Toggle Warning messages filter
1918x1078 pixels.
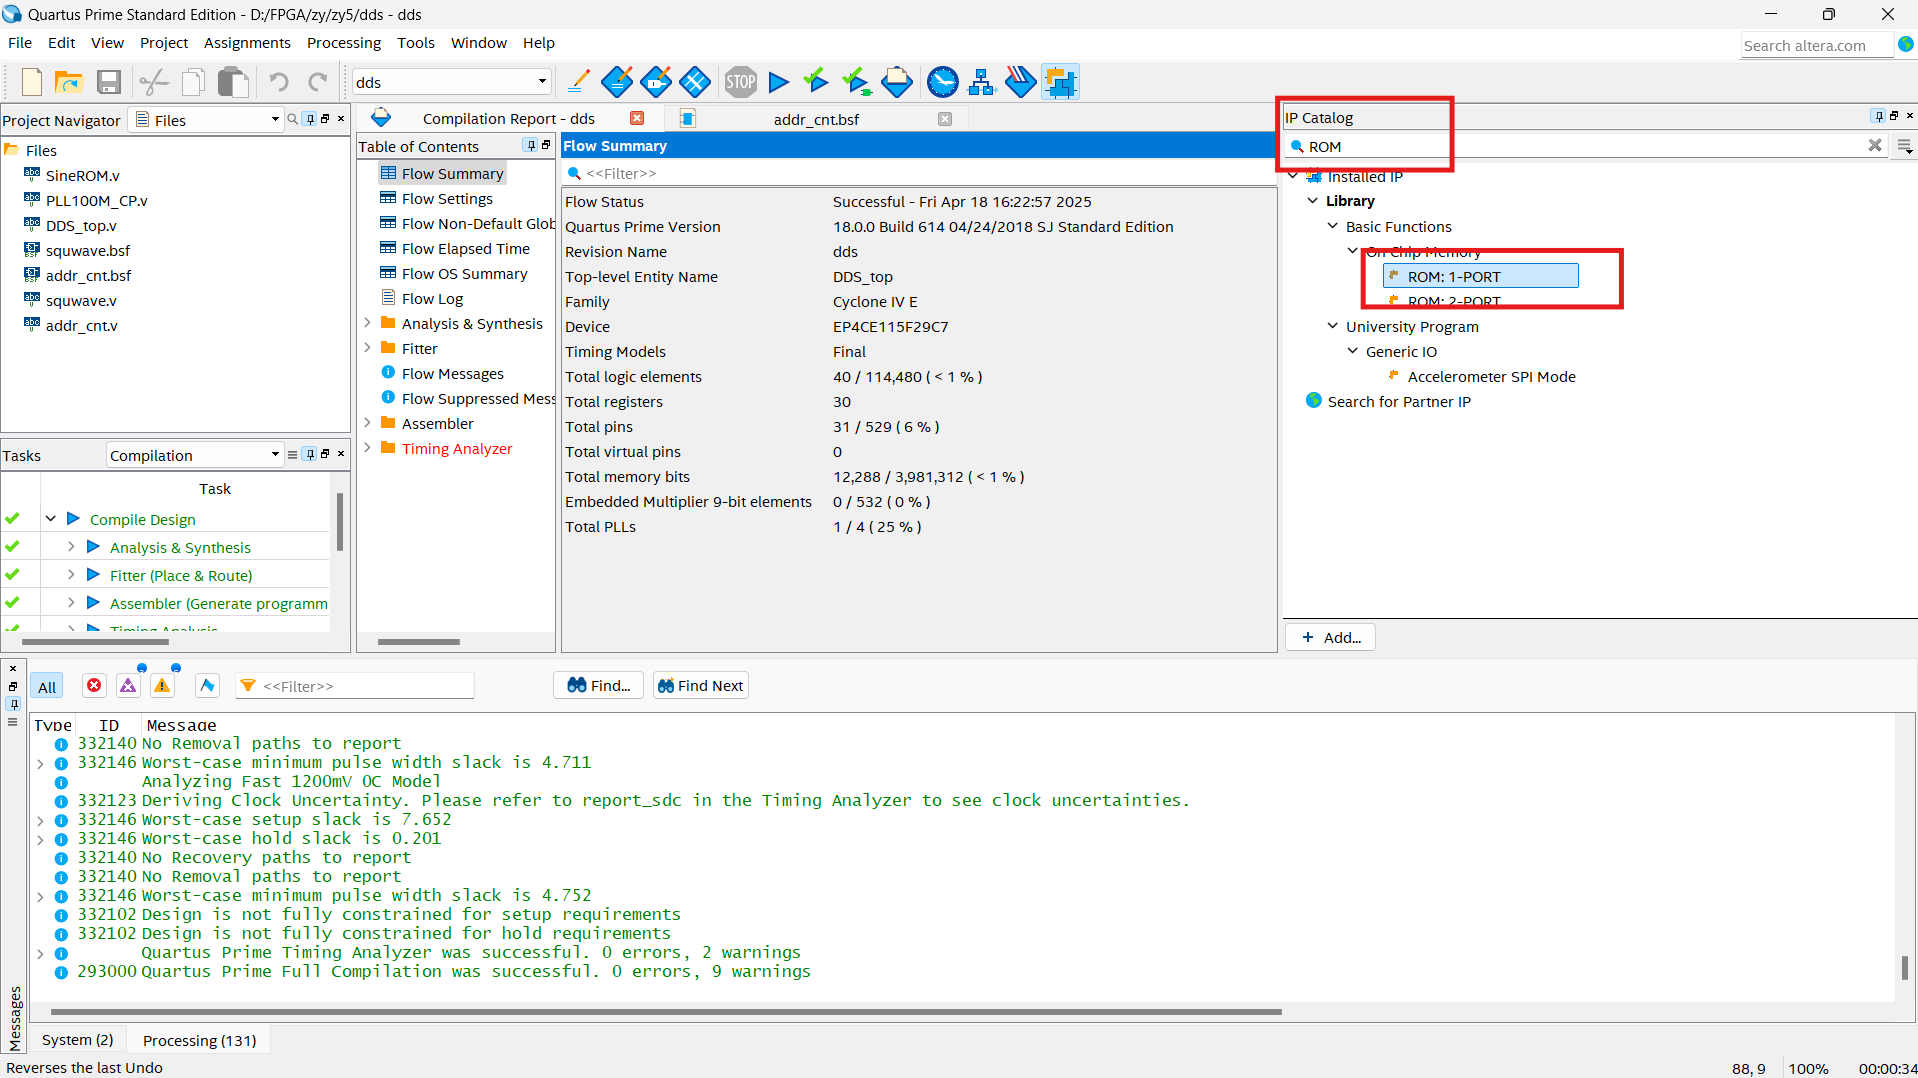point(162,686)
